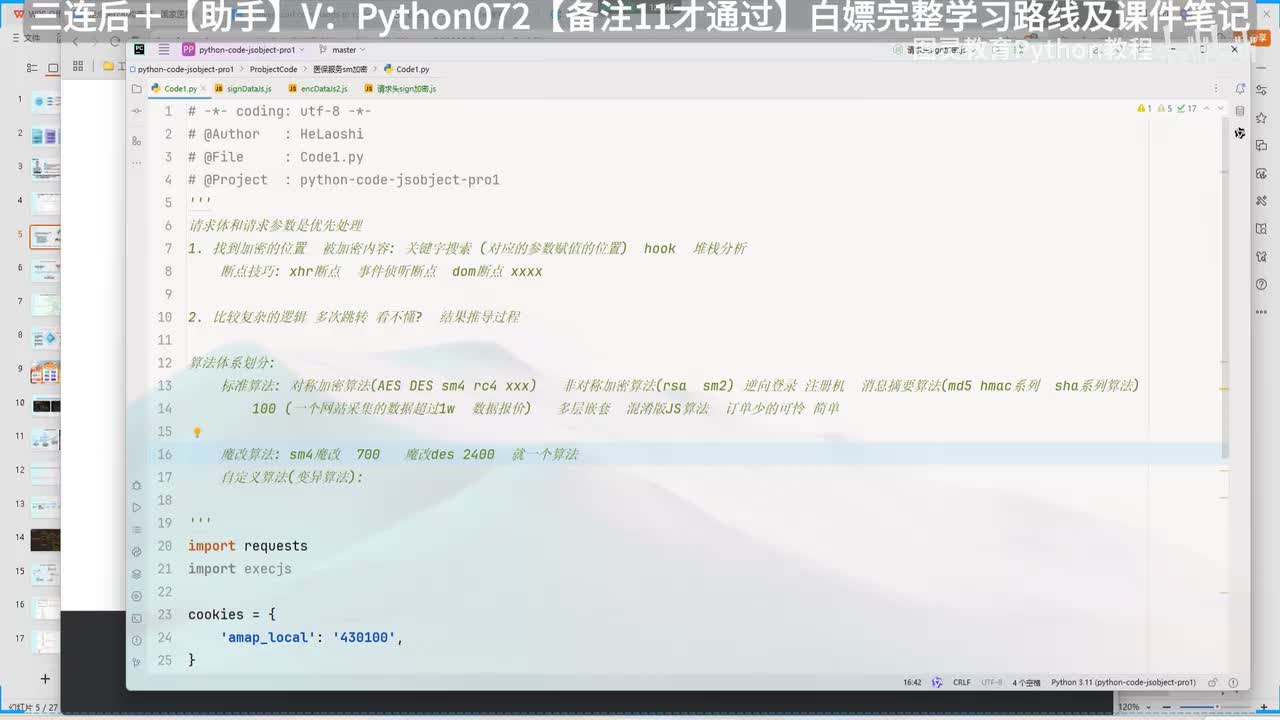Screen dimensions: 1280x720
Task: Click the 120% zoom level in presentation
Action: tap(1128, 707)
